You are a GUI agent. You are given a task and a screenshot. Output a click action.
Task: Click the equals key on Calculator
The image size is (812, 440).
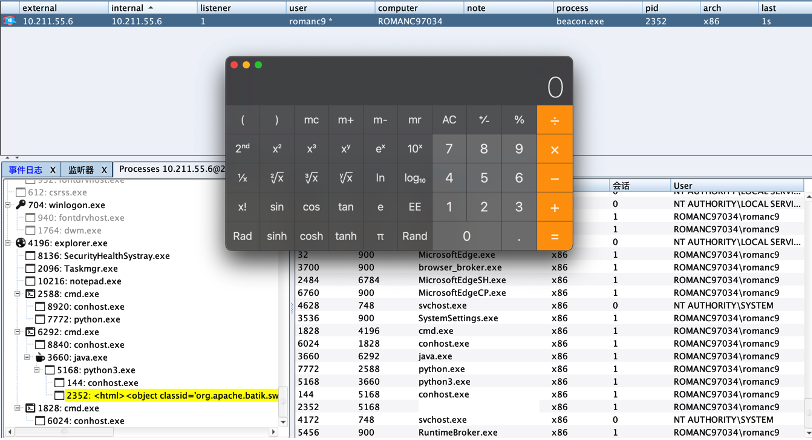pyautogui.click(x=555, y=236)
